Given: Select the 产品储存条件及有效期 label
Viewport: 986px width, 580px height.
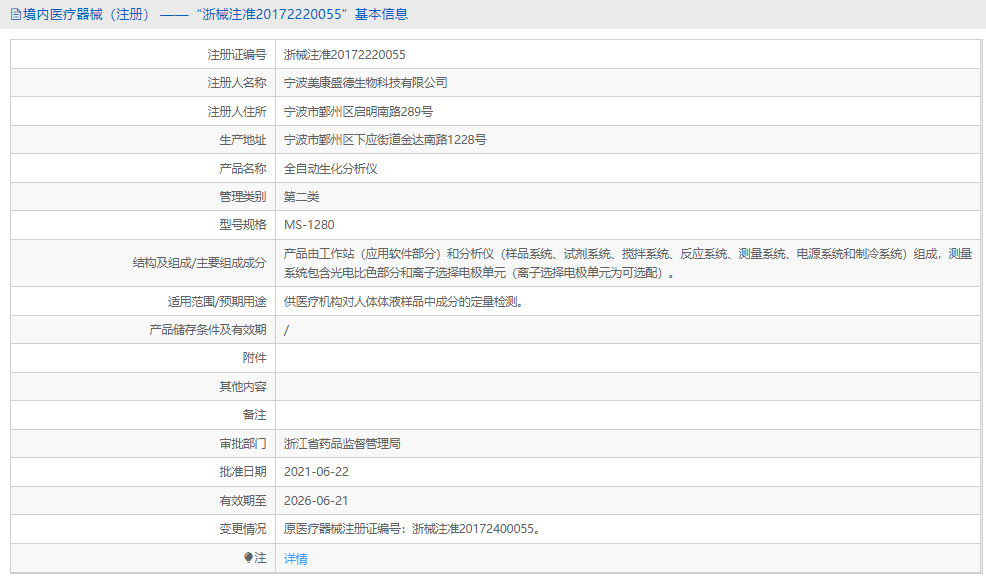Looking at the screenshot, I should (x=208, y=330).
